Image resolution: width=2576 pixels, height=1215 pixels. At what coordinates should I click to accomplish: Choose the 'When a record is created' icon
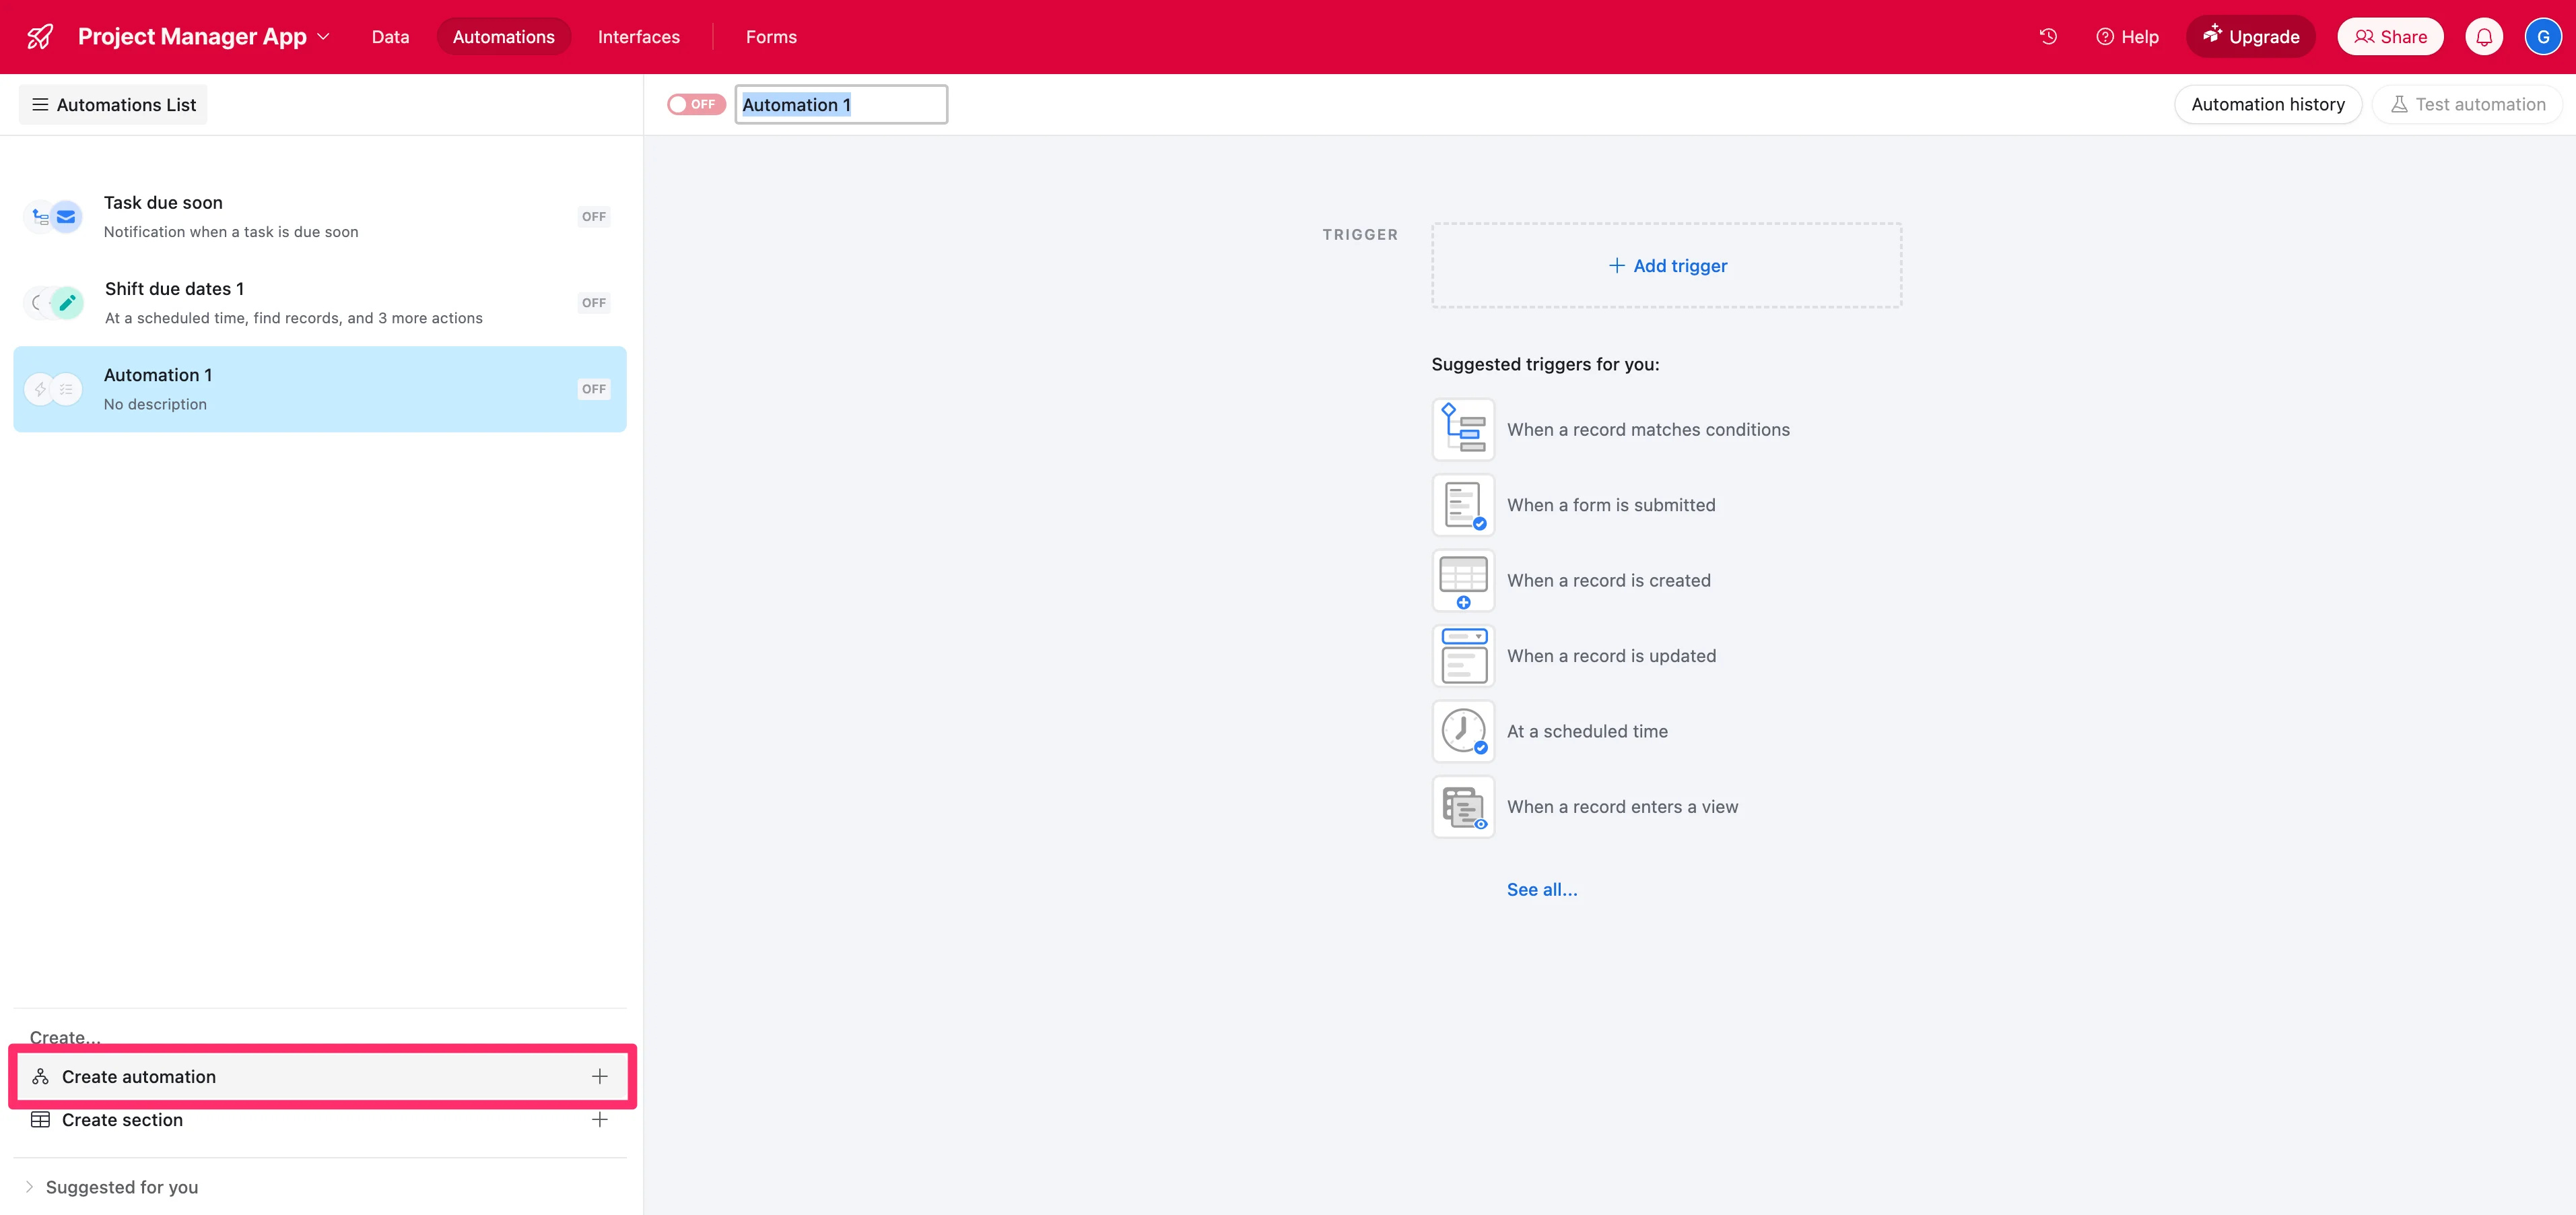[x=1463, y=580]
